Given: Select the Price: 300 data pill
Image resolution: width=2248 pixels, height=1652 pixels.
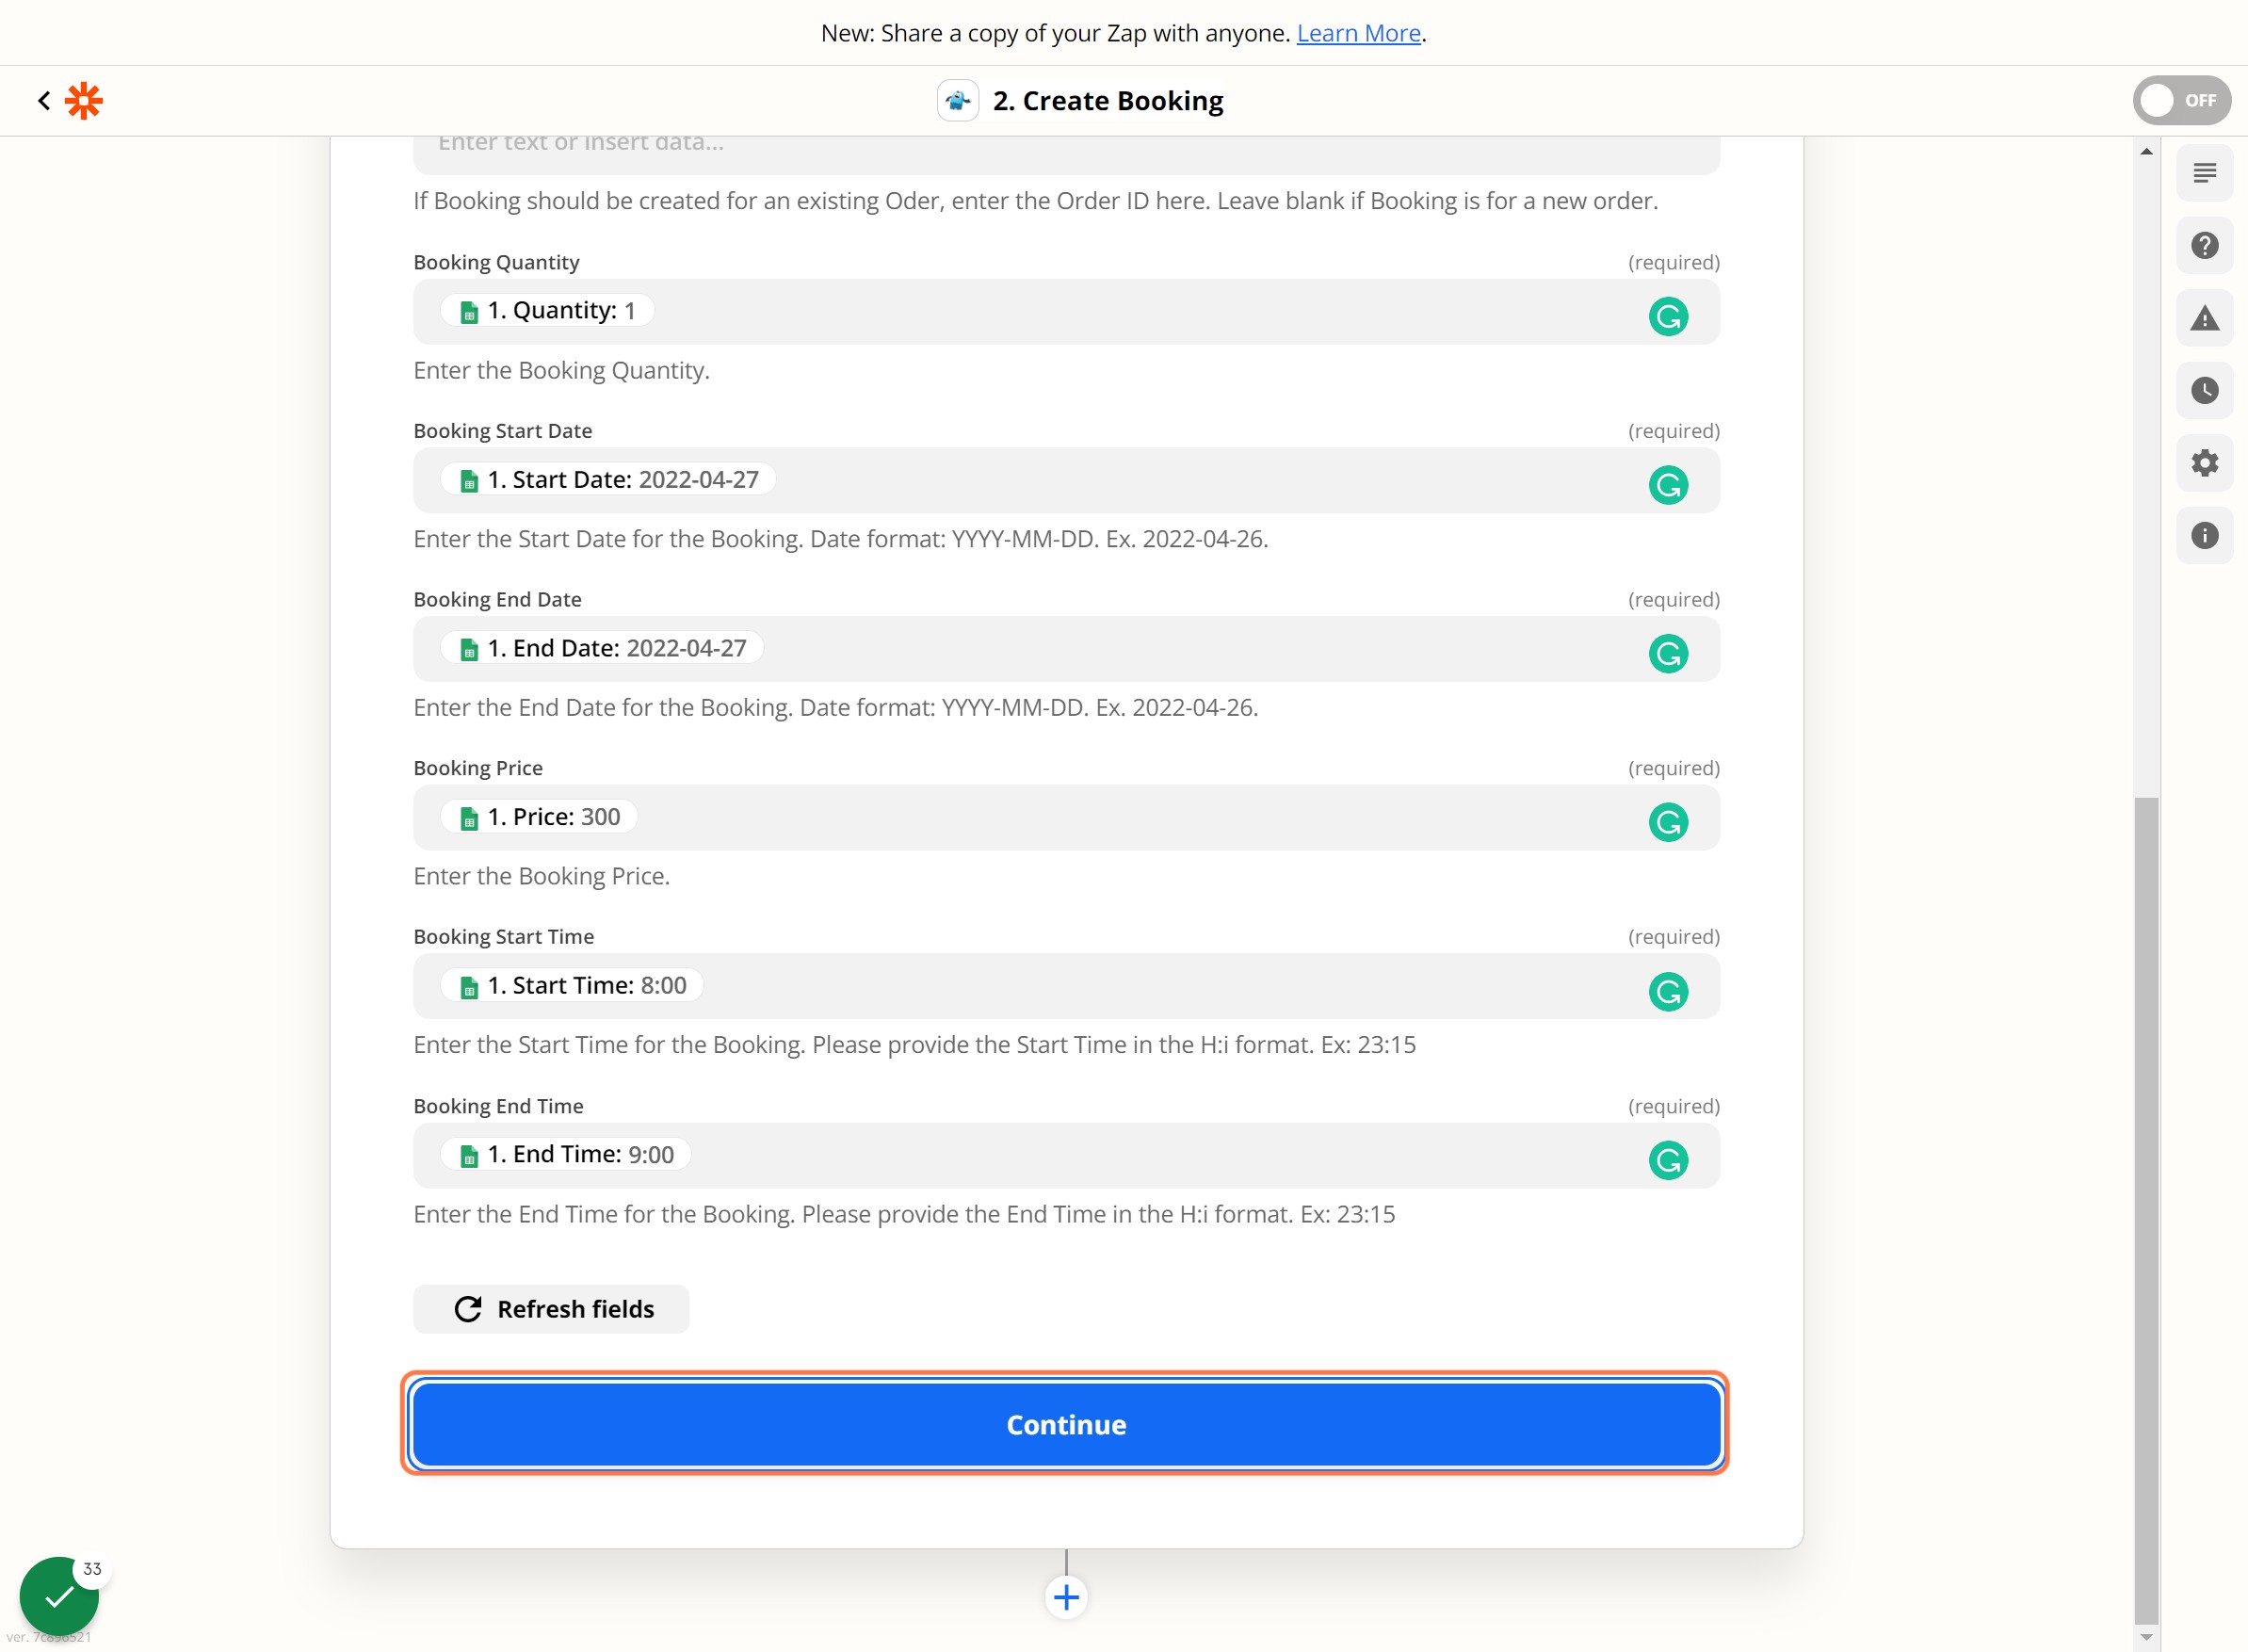Looking at the screenshot, I should coord(539,817).
